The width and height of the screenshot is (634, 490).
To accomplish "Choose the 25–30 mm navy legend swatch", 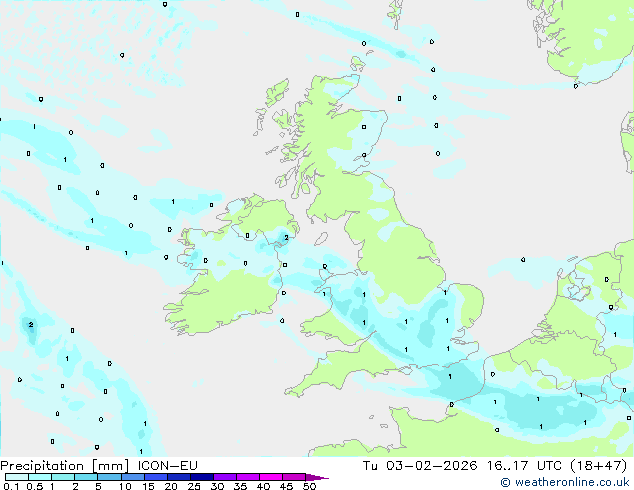I will (x=201, y=477).
